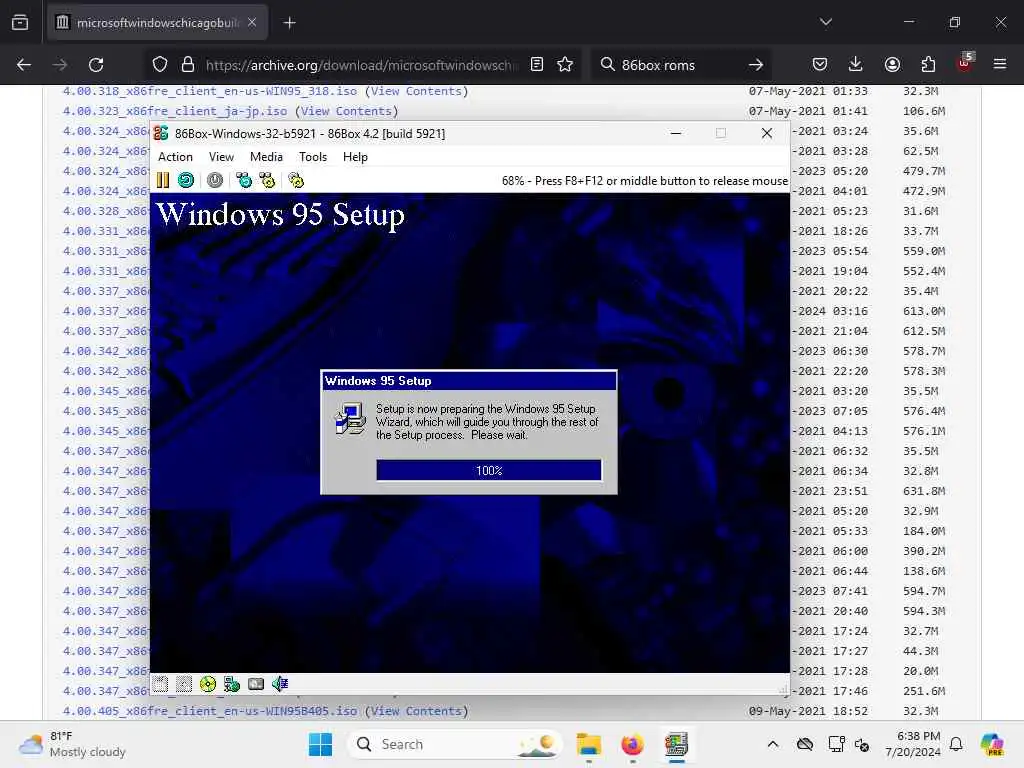This screenshot has height=768, width=1024.
Task: Send Ctrl+Alt+Esc from 86Box toolbar
Action: (x=267, y=180)
